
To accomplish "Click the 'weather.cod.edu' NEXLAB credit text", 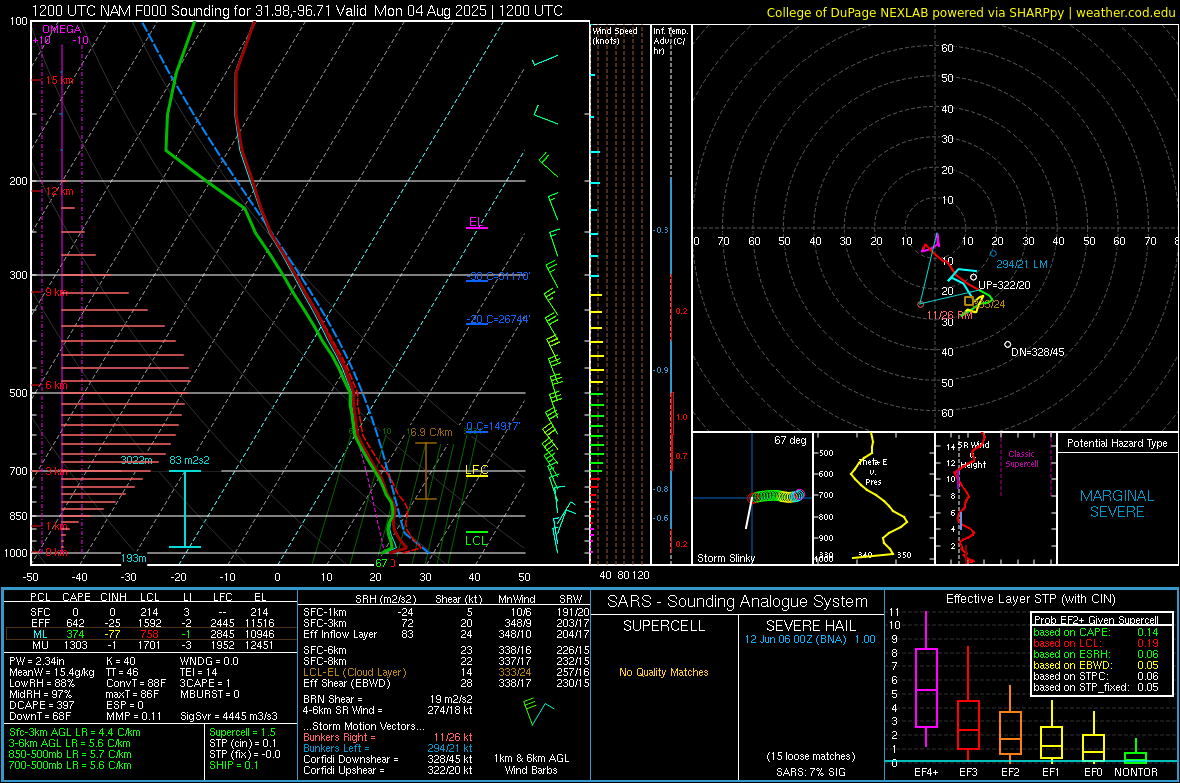I will [x=1125, y=12].
